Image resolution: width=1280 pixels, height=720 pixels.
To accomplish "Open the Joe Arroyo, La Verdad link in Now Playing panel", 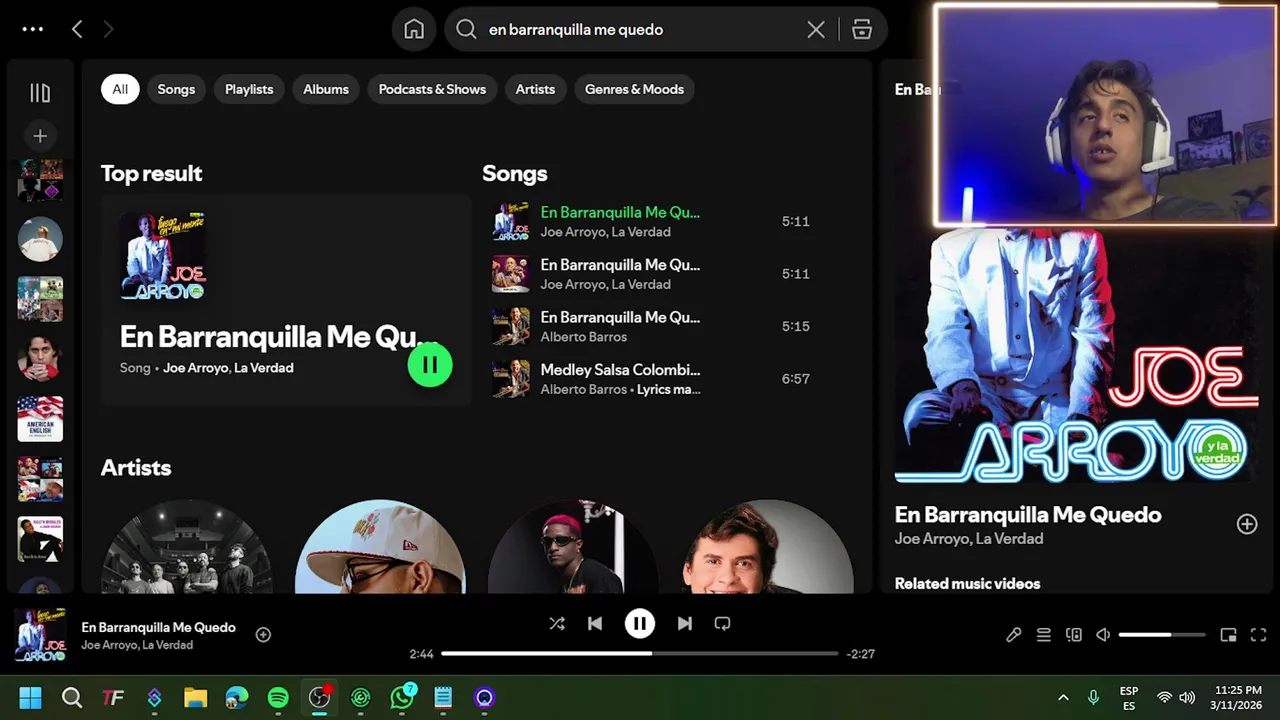I will click(969, 539).
